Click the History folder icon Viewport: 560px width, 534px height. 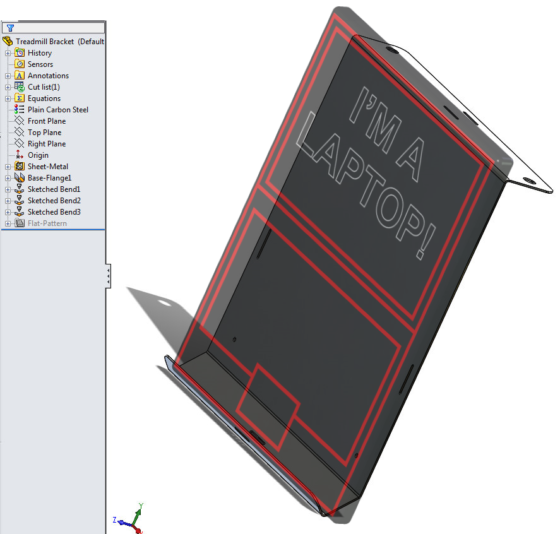[19, 53]
